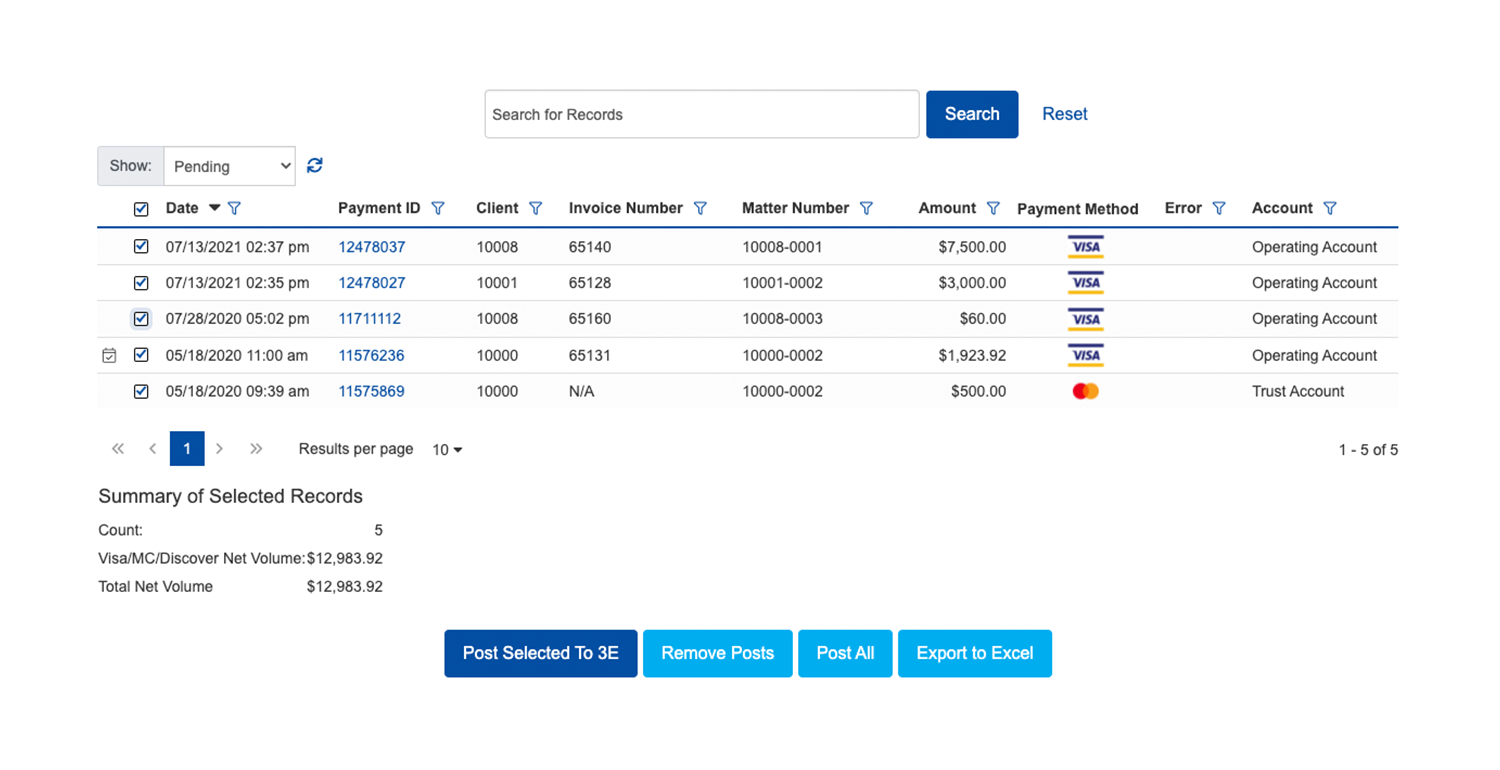Image resolution: width=1500 pixels, height=770 pixels.
Task: Open the Payment ID column filter
Action: pos(438,208)
